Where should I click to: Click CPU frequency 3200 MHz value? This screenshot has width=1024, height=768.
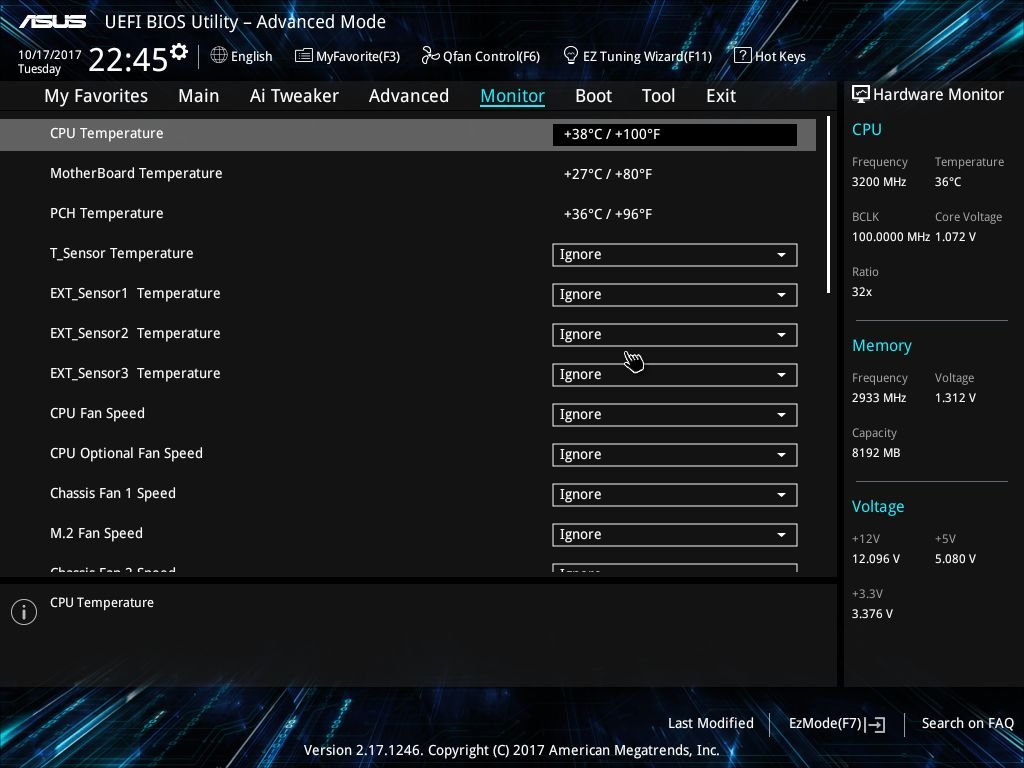pos(878,182)
